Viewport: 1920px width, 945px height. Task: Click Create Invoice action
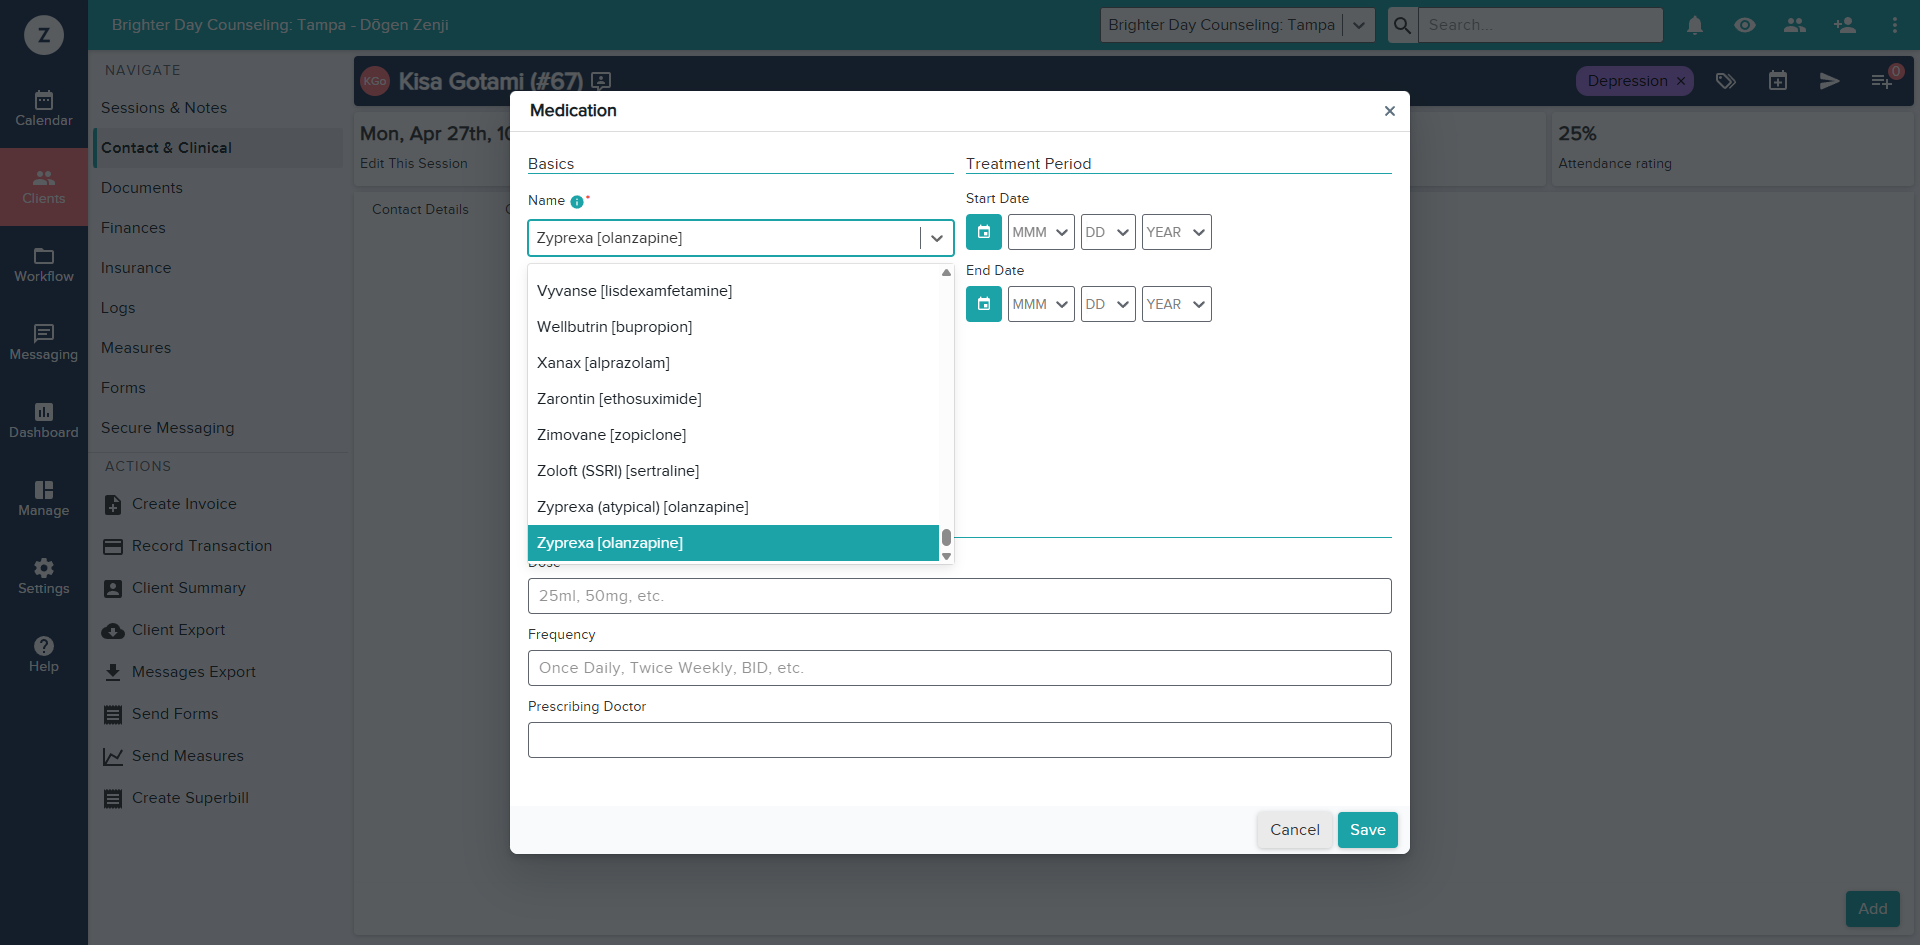tap(170, 504)
